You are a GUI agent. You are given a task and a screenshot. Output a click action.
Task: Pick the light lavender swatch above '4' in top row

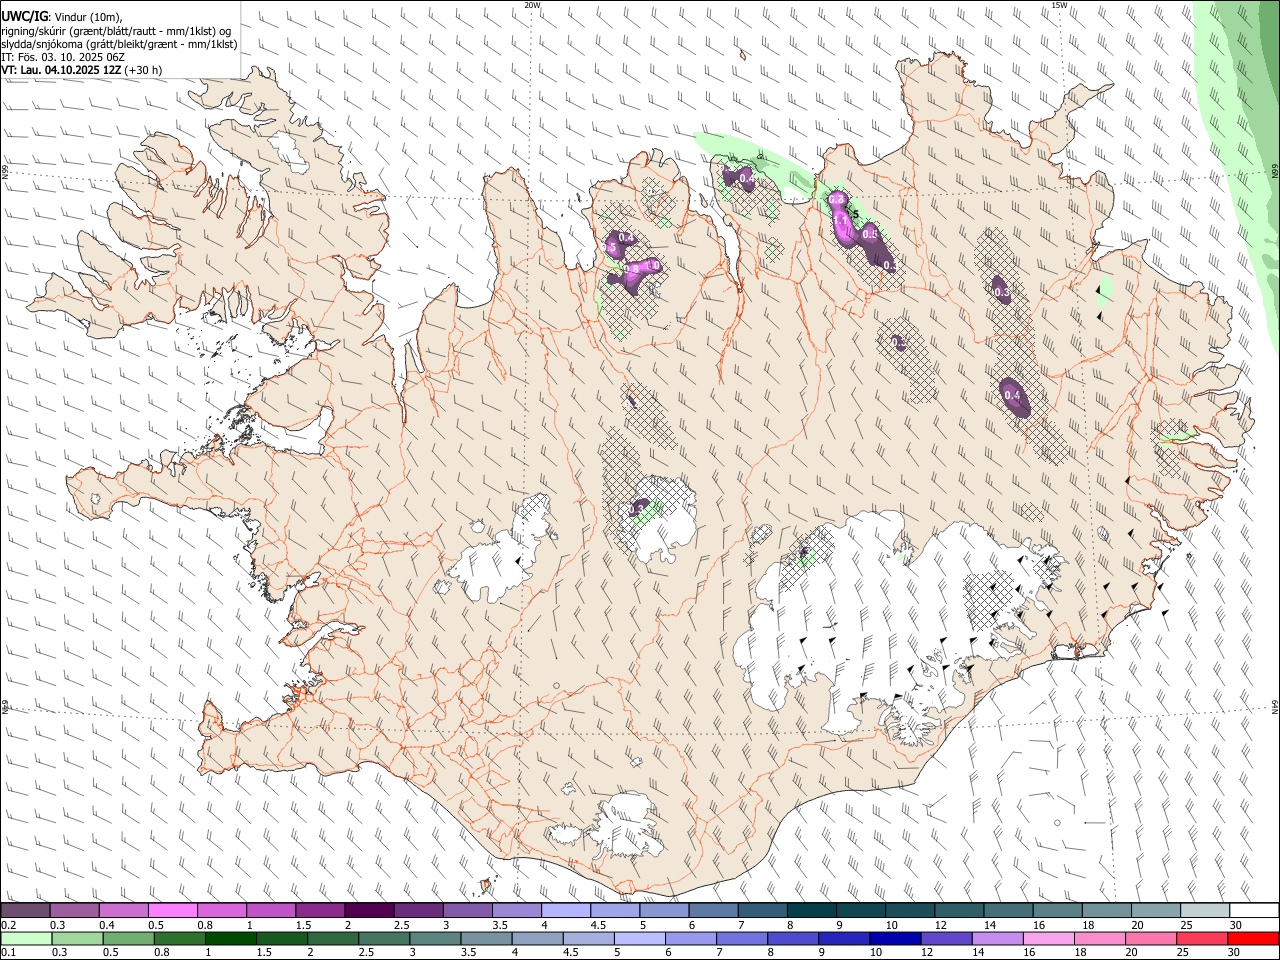coord(565,911)
